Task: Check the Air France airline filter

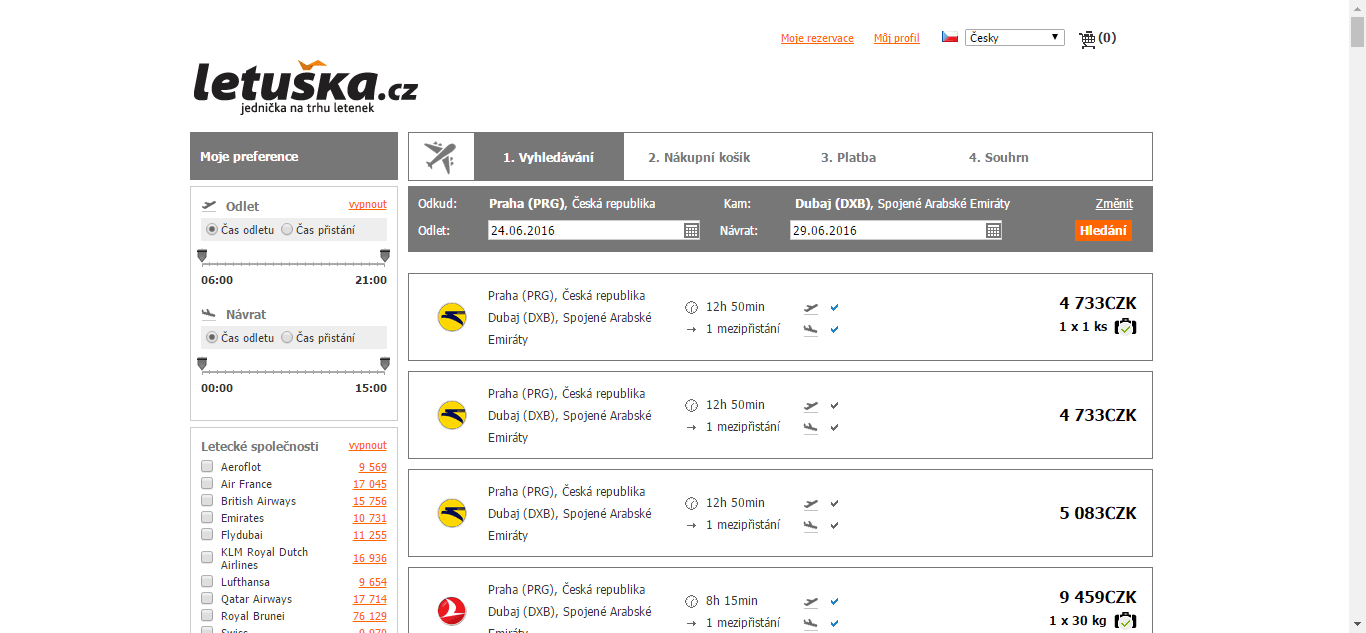Action: tap(207, 483)
